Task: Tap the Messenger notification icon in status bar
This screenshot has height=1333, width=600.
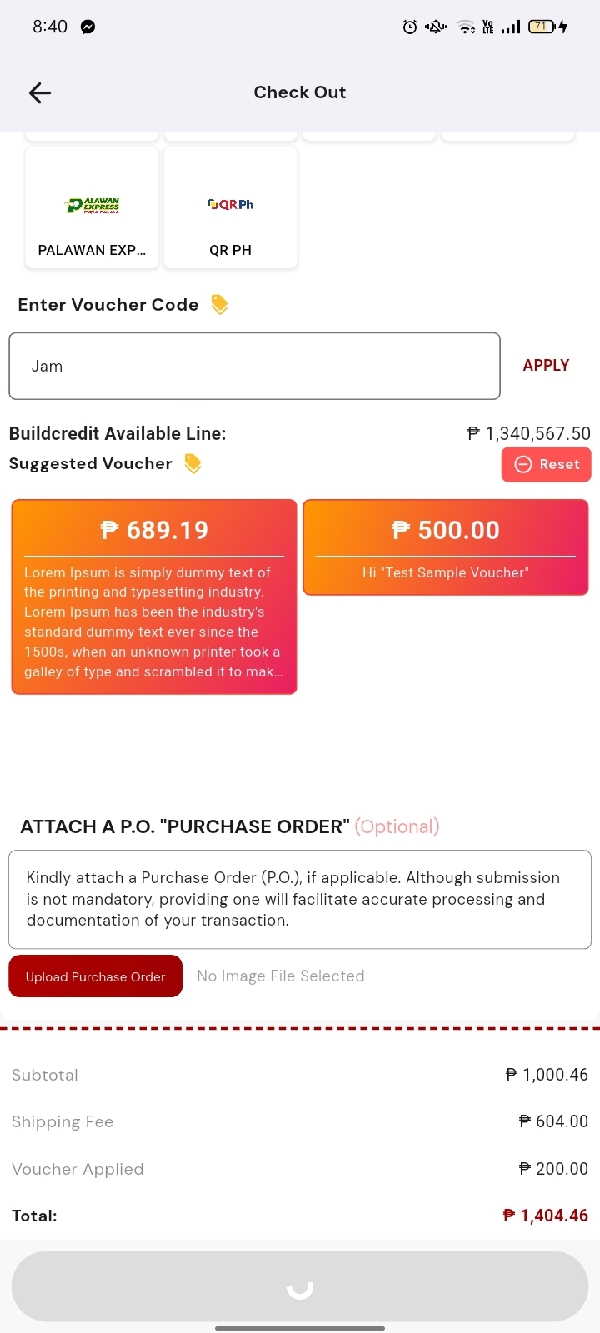Action: click(x=88, y=27)
